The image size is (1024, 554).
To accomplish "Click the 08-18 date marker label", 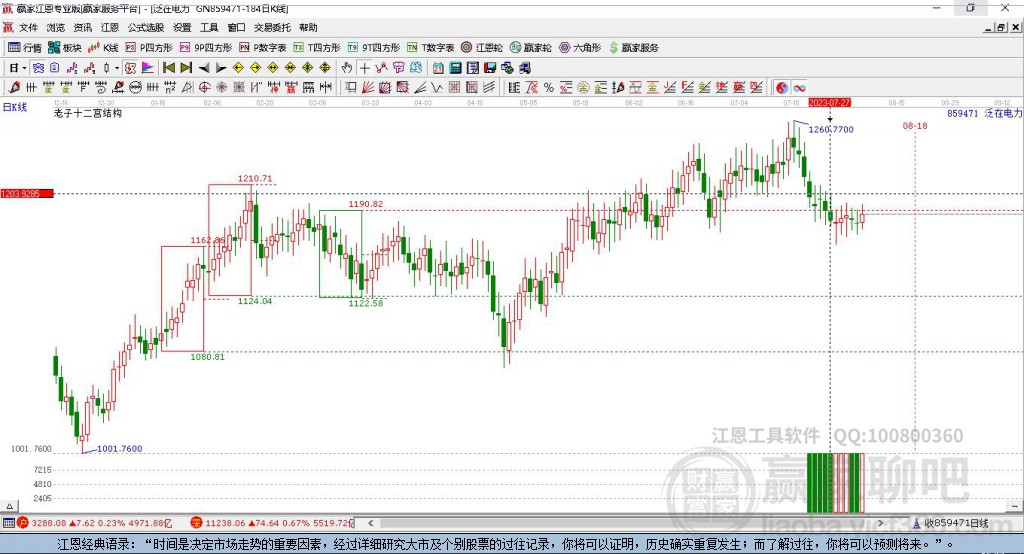I will [x=915, y=125].
